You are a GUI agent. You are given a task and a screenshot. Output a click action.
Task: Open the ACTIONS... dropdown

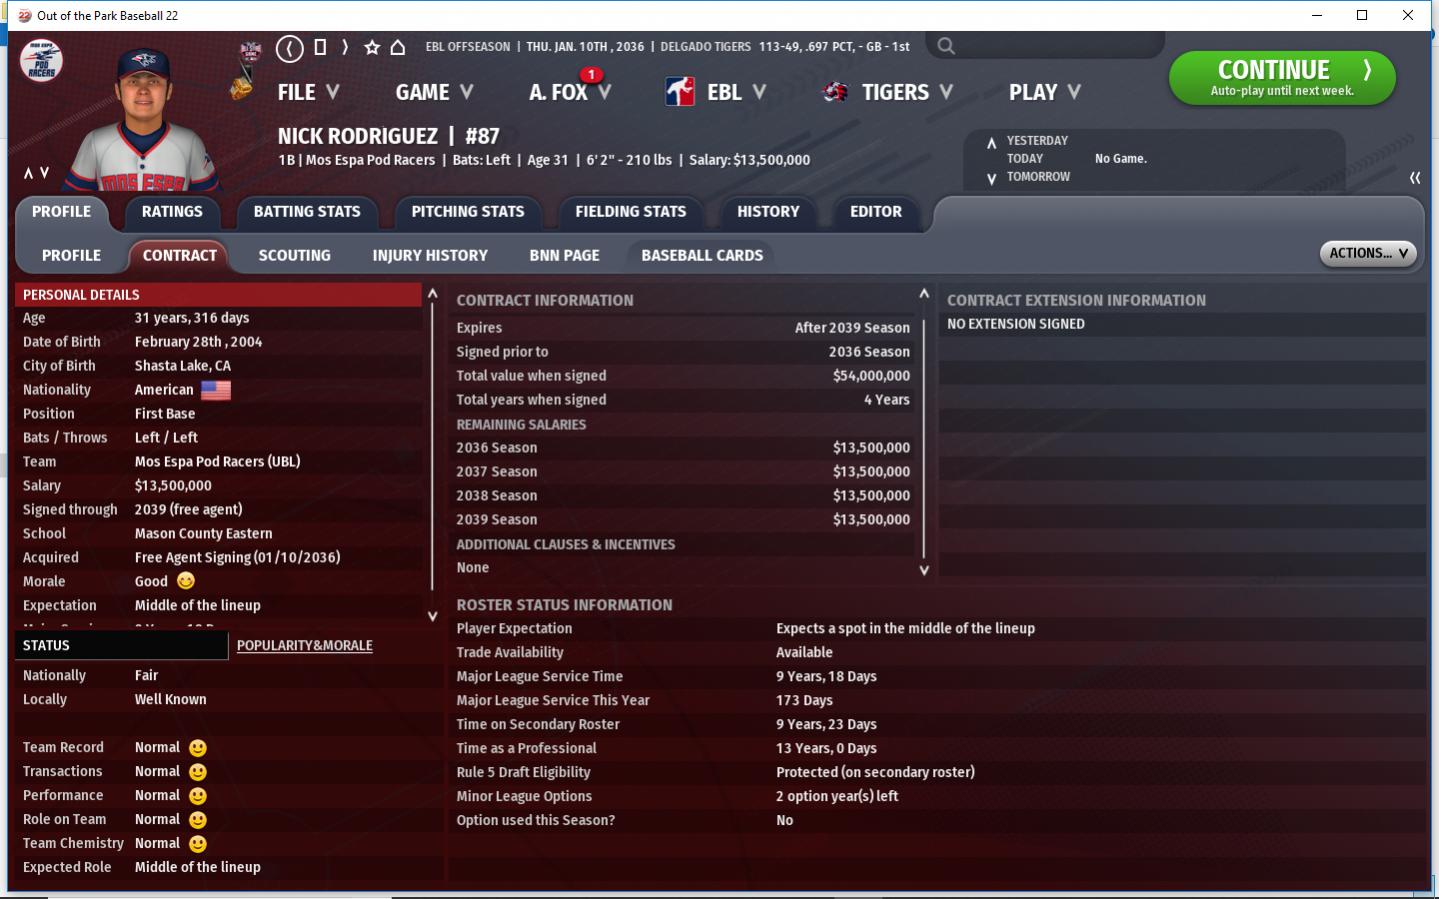(1367, 254)
